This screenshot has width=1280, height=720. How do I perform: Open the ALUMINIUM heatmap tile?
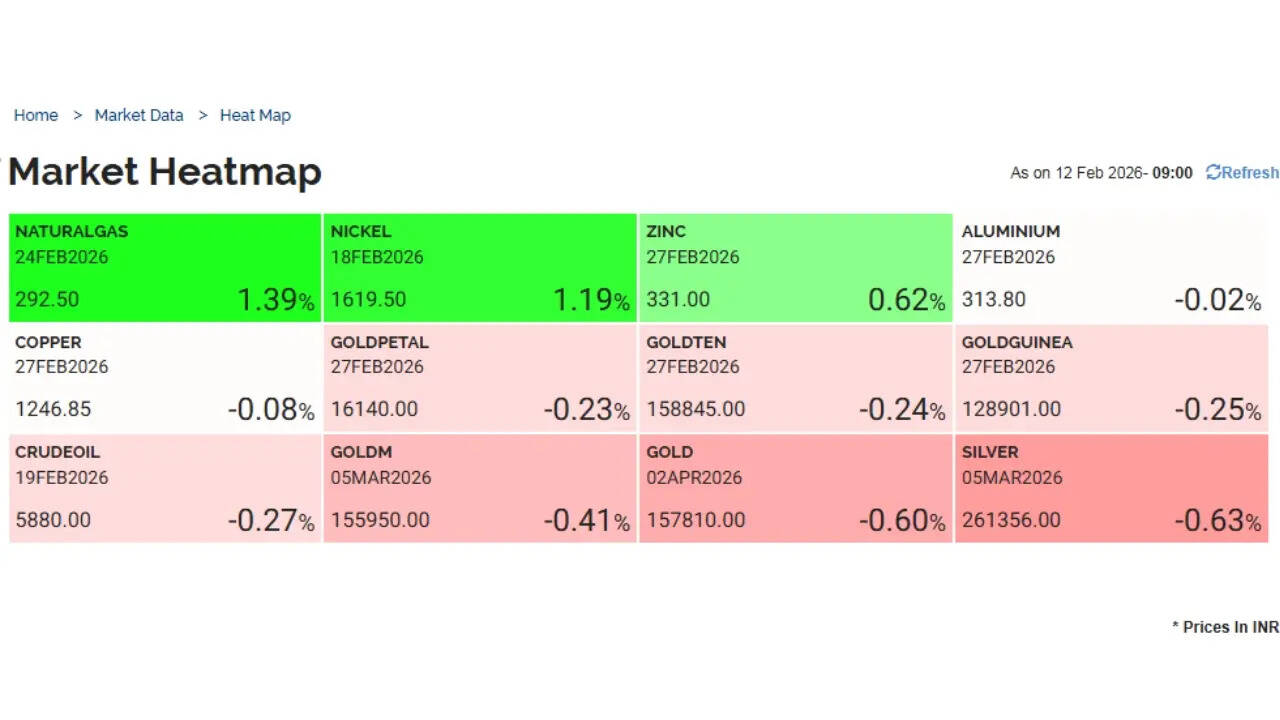[x=1111, y=267]
